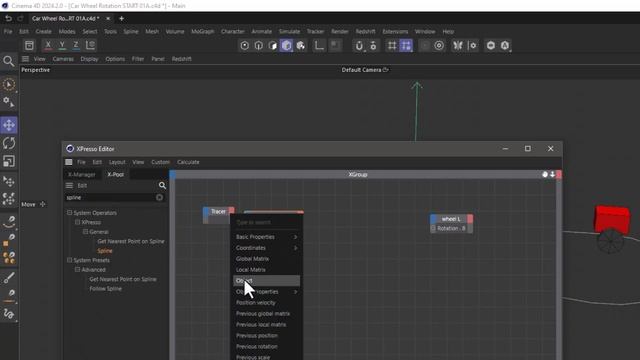Open the X-Pool Edit menu
This screenshot has width=640, height=360.
(82, 186)
